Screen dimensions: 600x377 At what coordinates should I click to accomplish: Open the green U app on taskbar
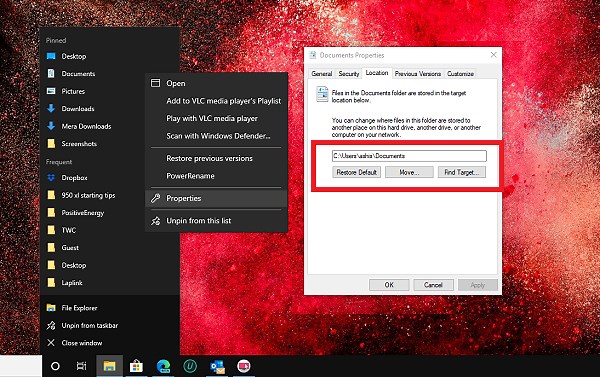tap(190, 366)
